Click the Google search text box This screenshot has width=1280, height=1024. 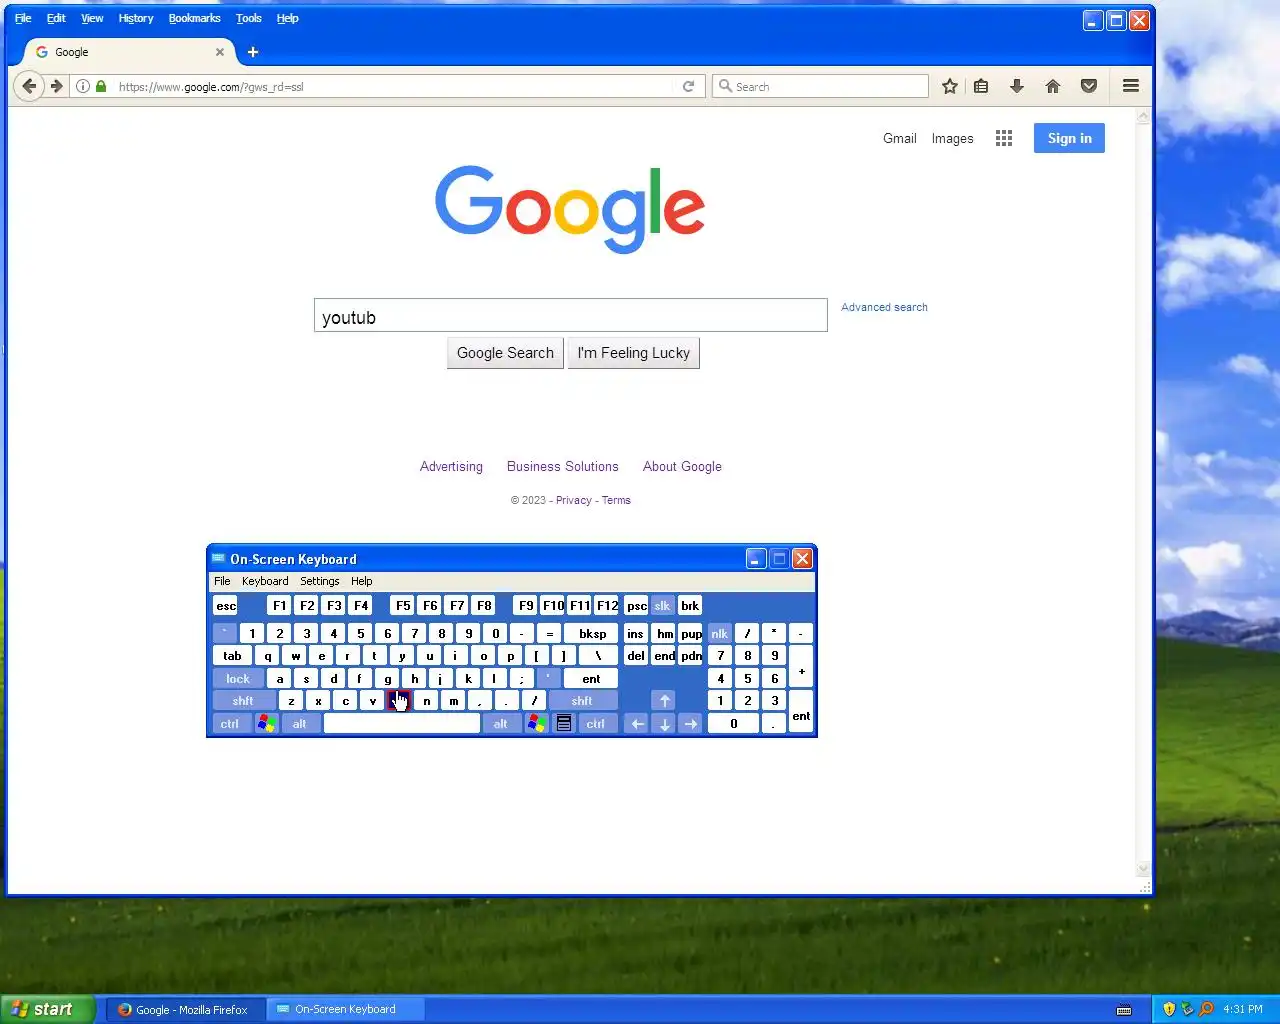[x=570, y=315]
